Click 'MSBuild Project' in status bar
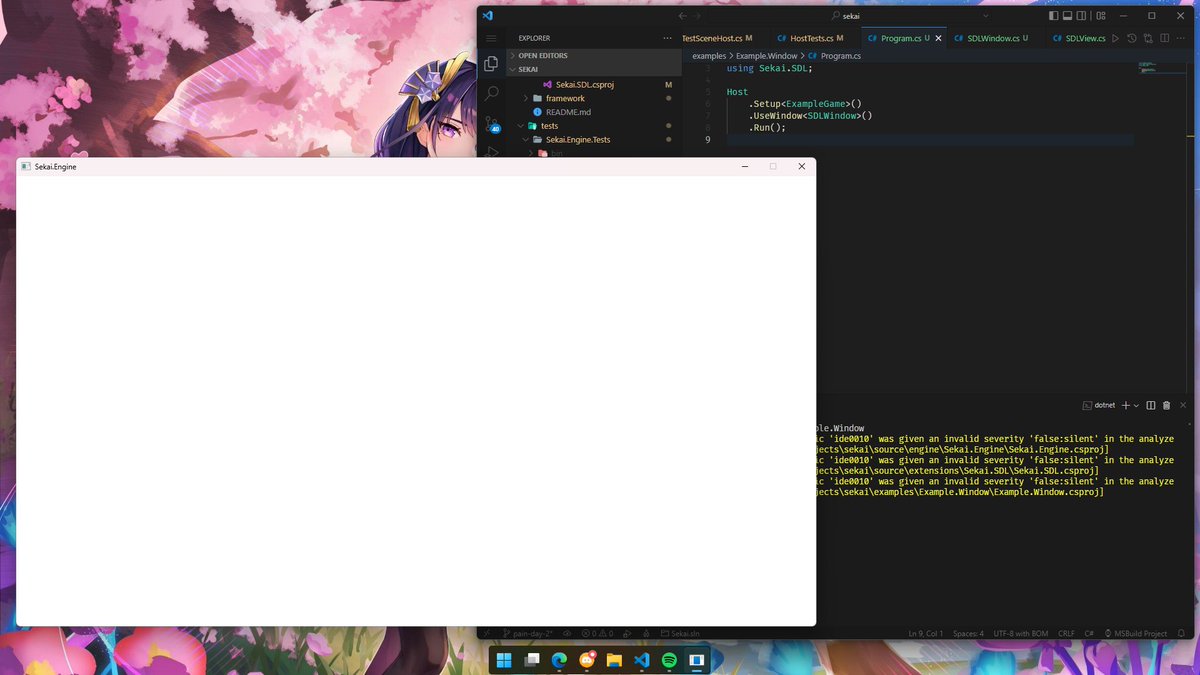 pyautogui.click(x=1136, y=634)
